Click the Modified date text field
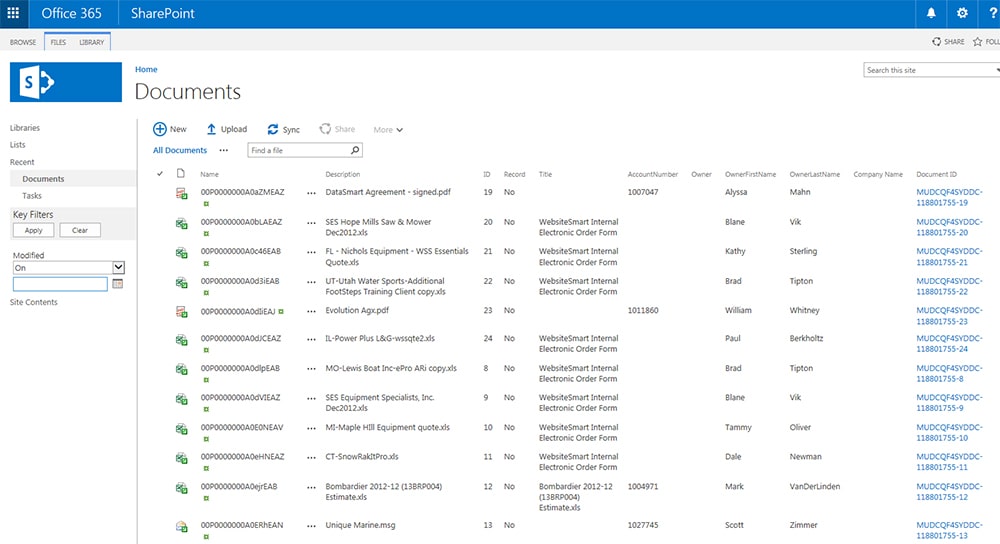The image size is (1000, 544). 60,284
